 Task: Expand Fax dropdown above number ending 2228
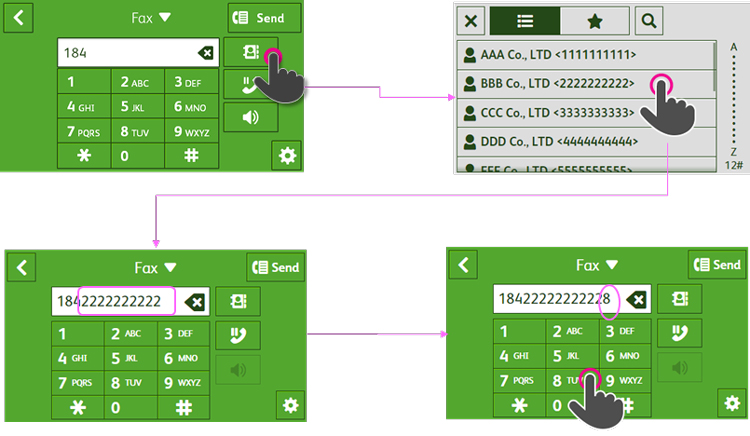[596, 265]
